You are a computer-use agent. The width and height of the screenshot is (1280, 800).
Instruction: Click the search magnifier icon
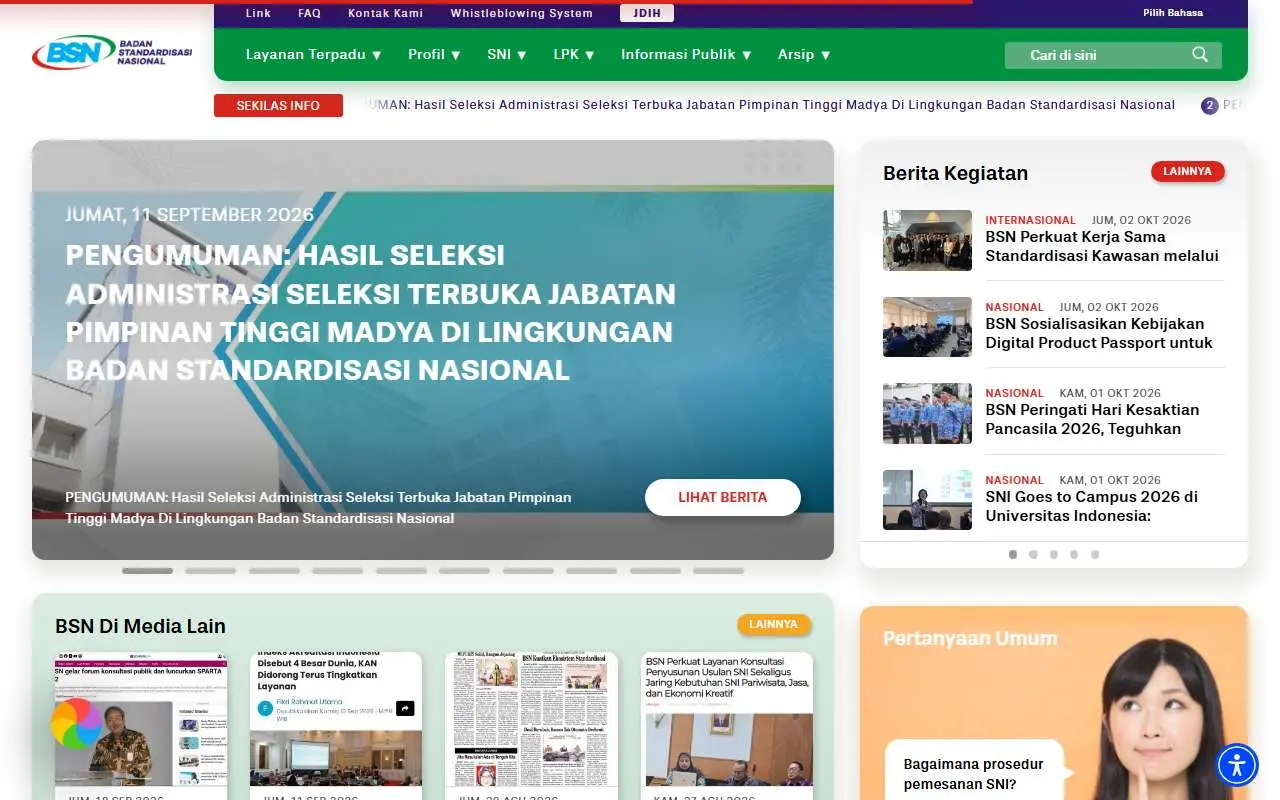(1200, 55)
